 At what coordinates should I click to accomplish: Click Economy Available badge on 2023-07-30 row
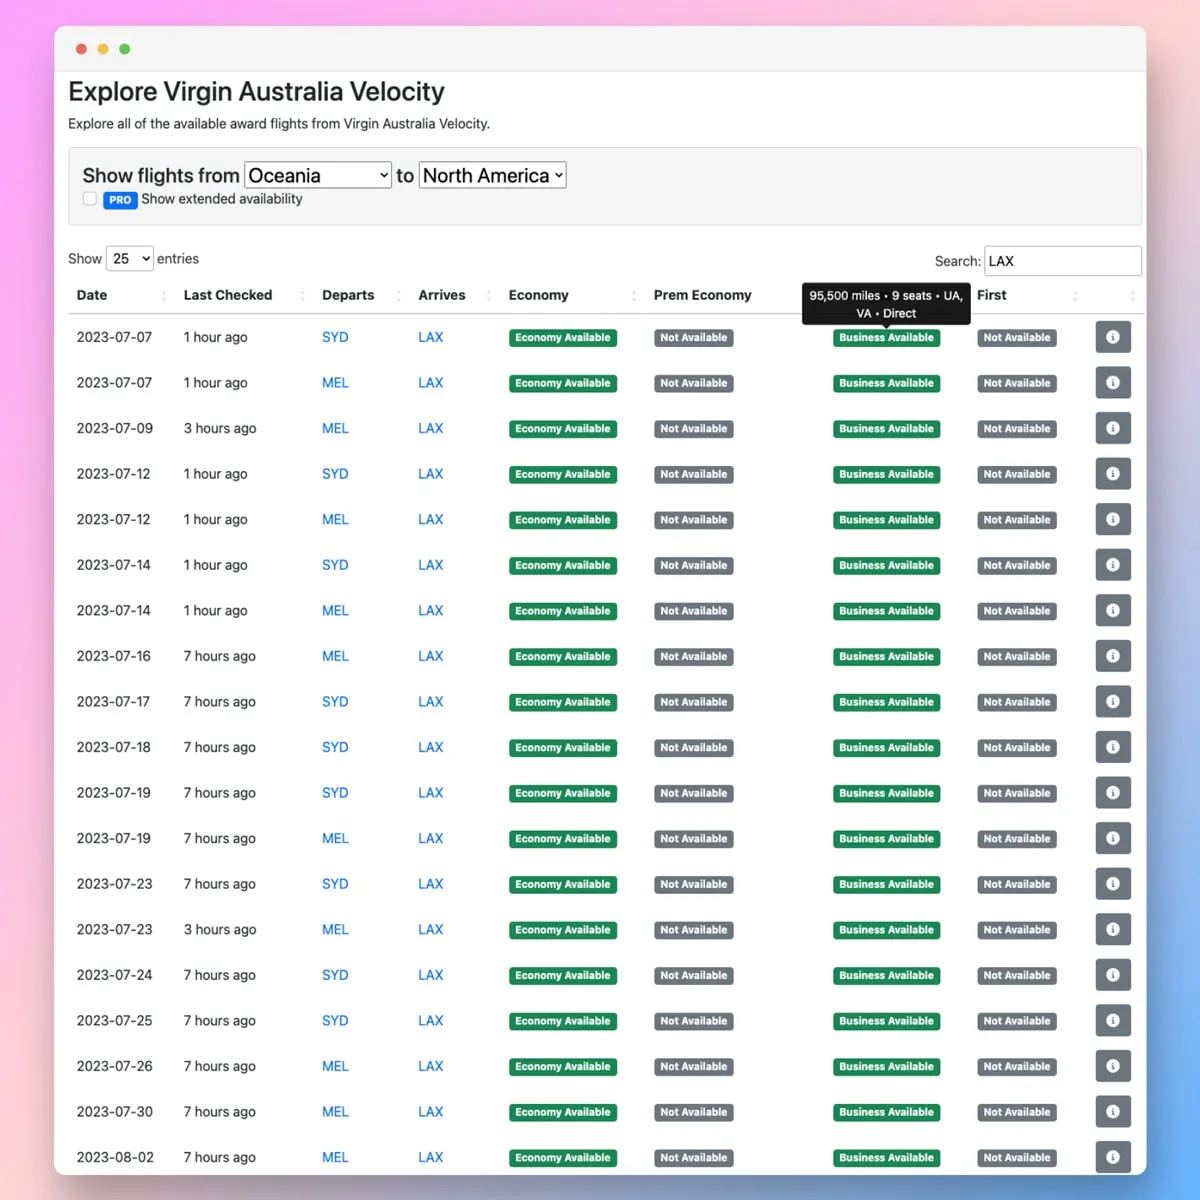coord(563,1112)
